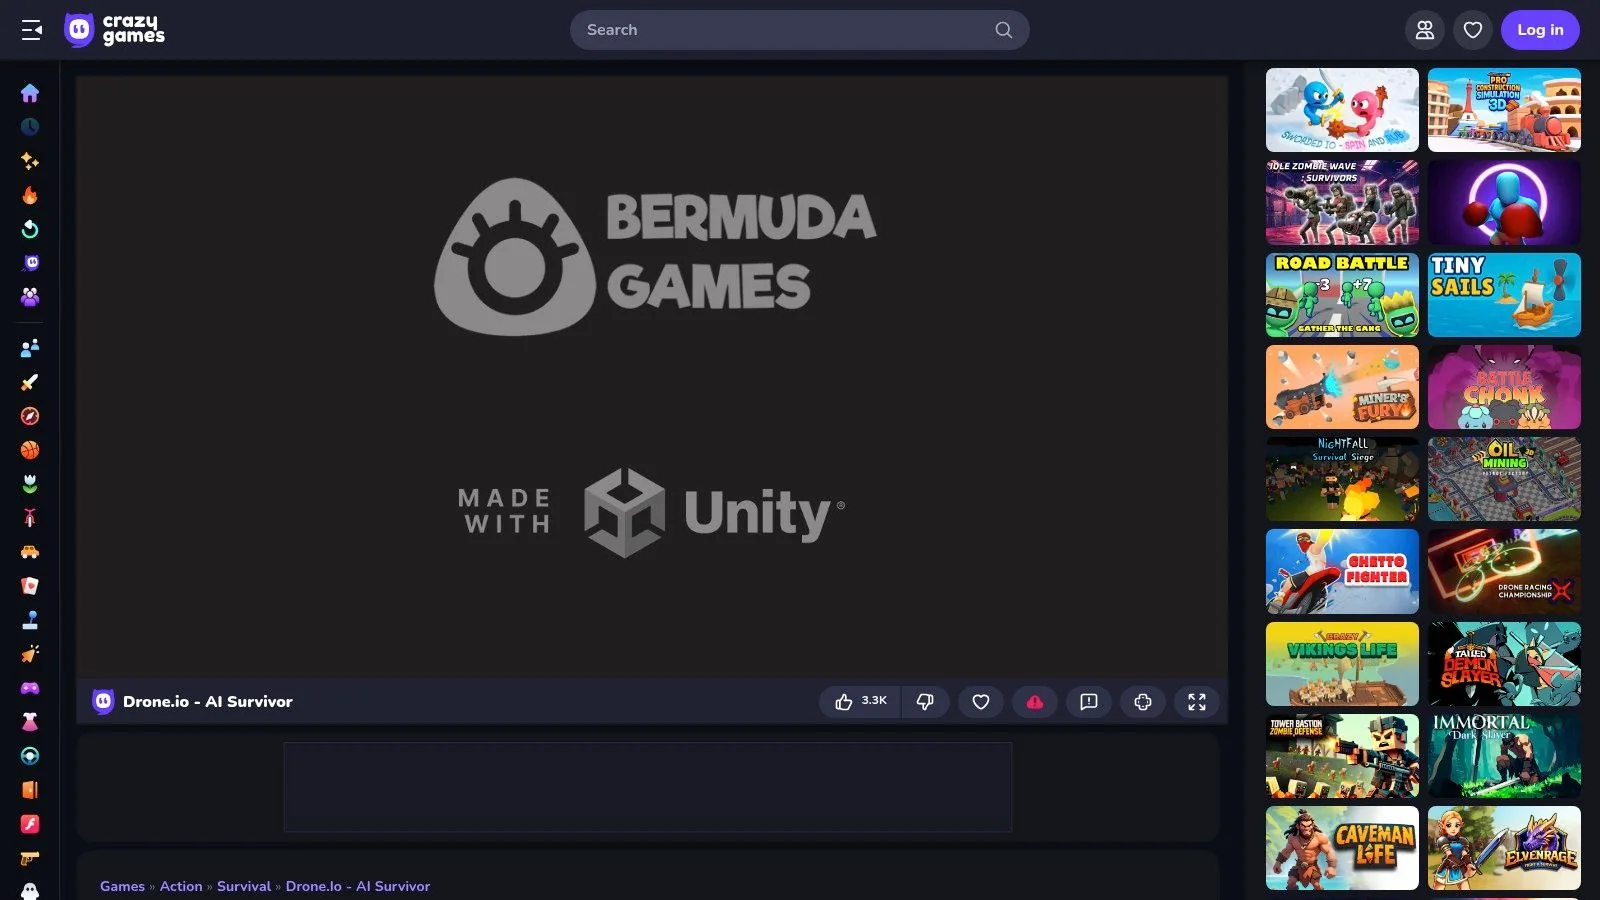This screenshot has height=900, width=1600.
Task: Open the blue boxer game thumbnail
Action: tap(1504, 202)
